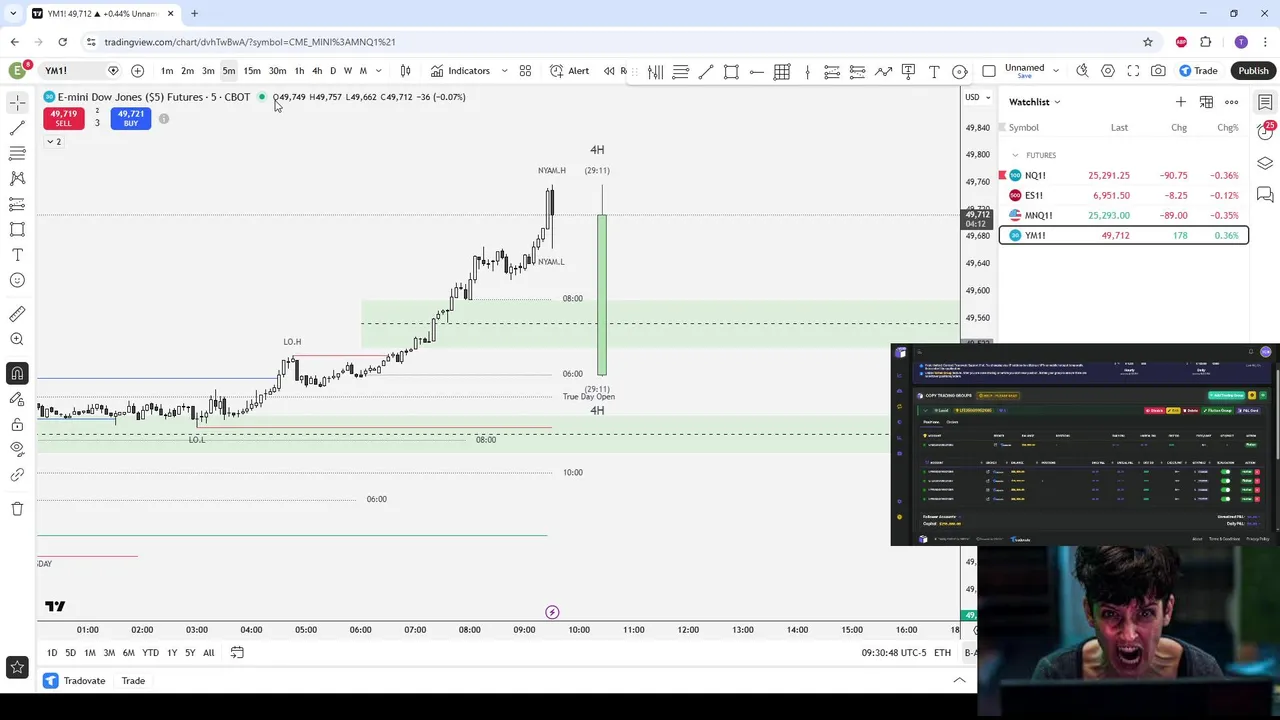Click the quick search icon
This screenshot has width=1280, height=720.
tap(1082, 71)
